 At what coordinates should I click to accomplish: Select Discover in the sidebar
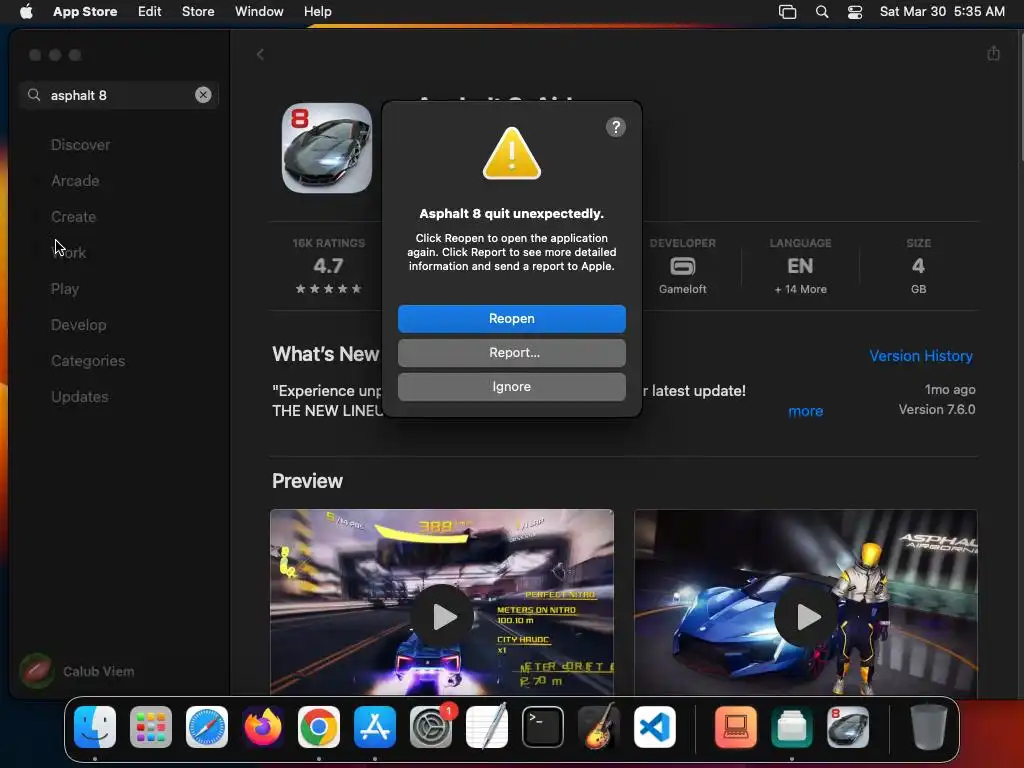(x=80, y=145)
